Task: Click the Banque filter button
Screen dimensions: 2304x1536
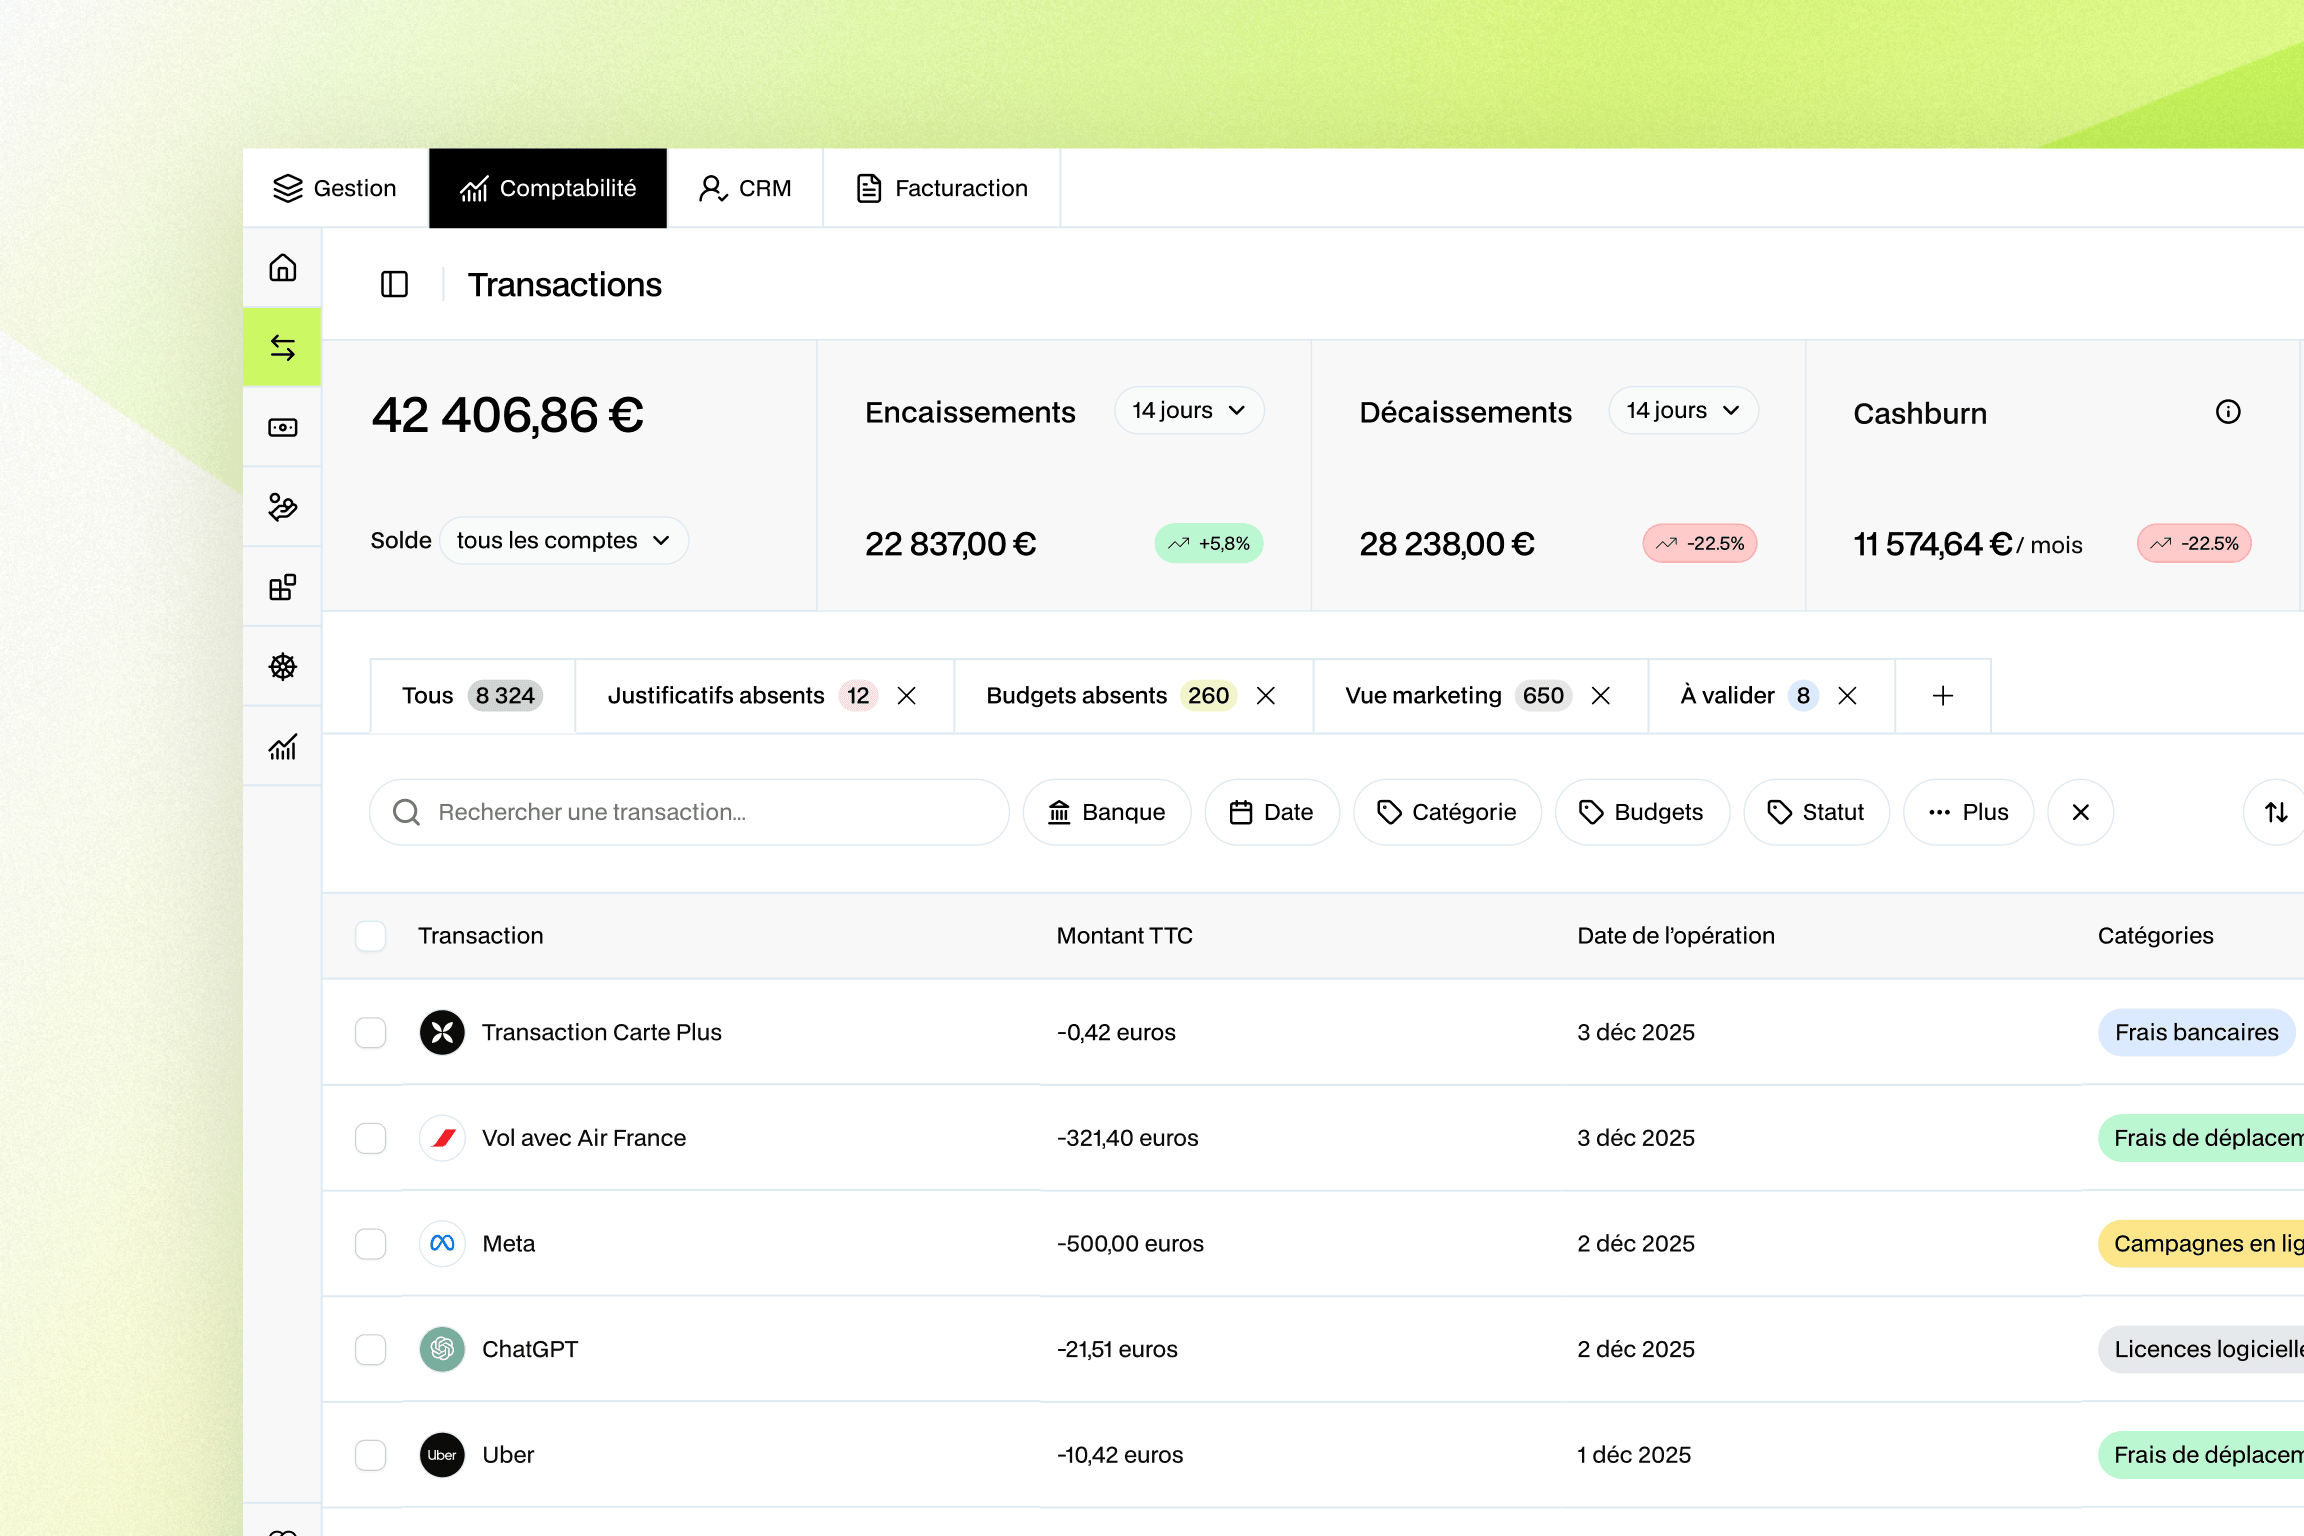Action: tap(1107, 812)
